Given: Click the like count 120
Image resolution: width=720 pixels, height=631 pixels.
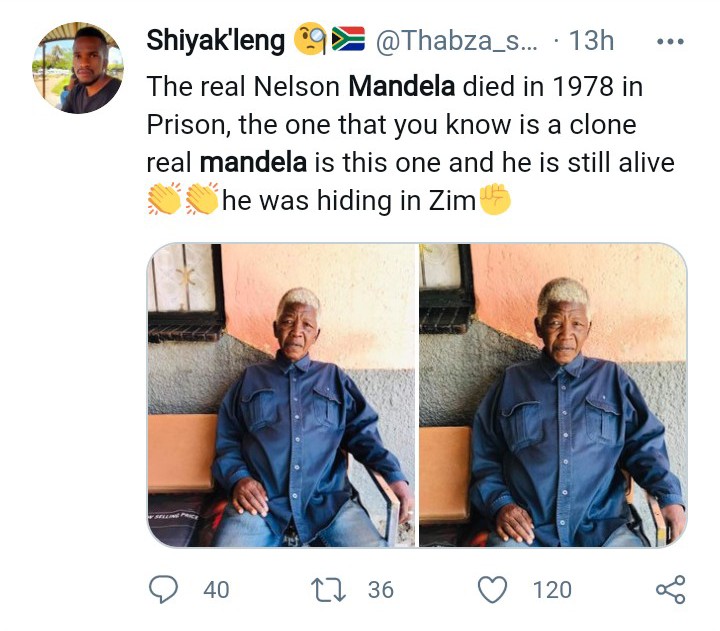Looking at the screenshot, I should 551,590.
